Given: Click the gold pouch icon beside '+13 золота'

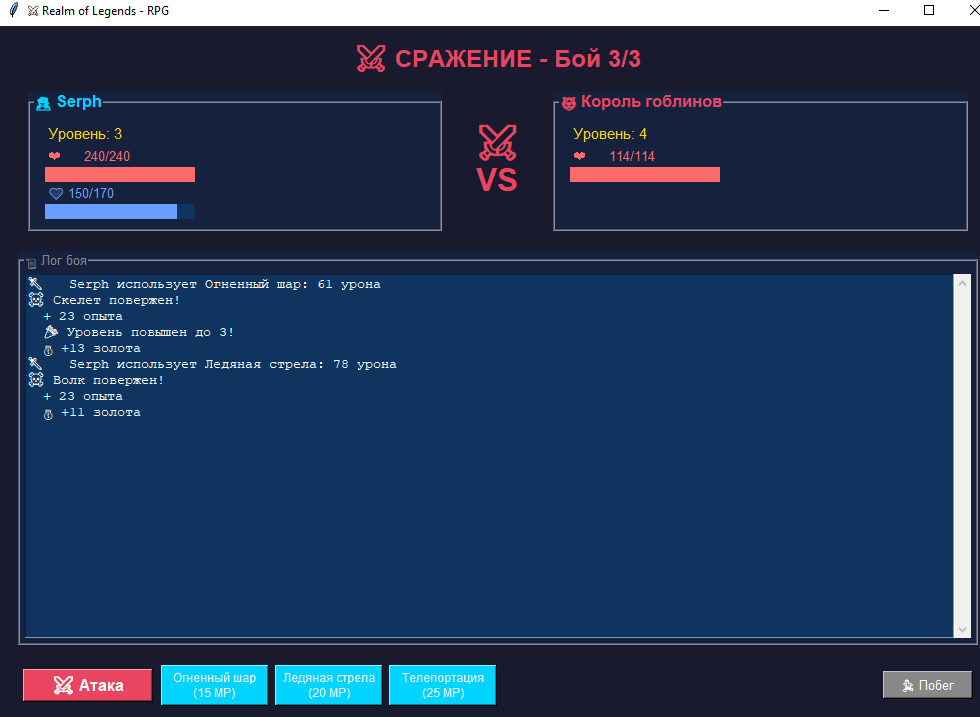Looking at the screenshot, I should 48,349.
